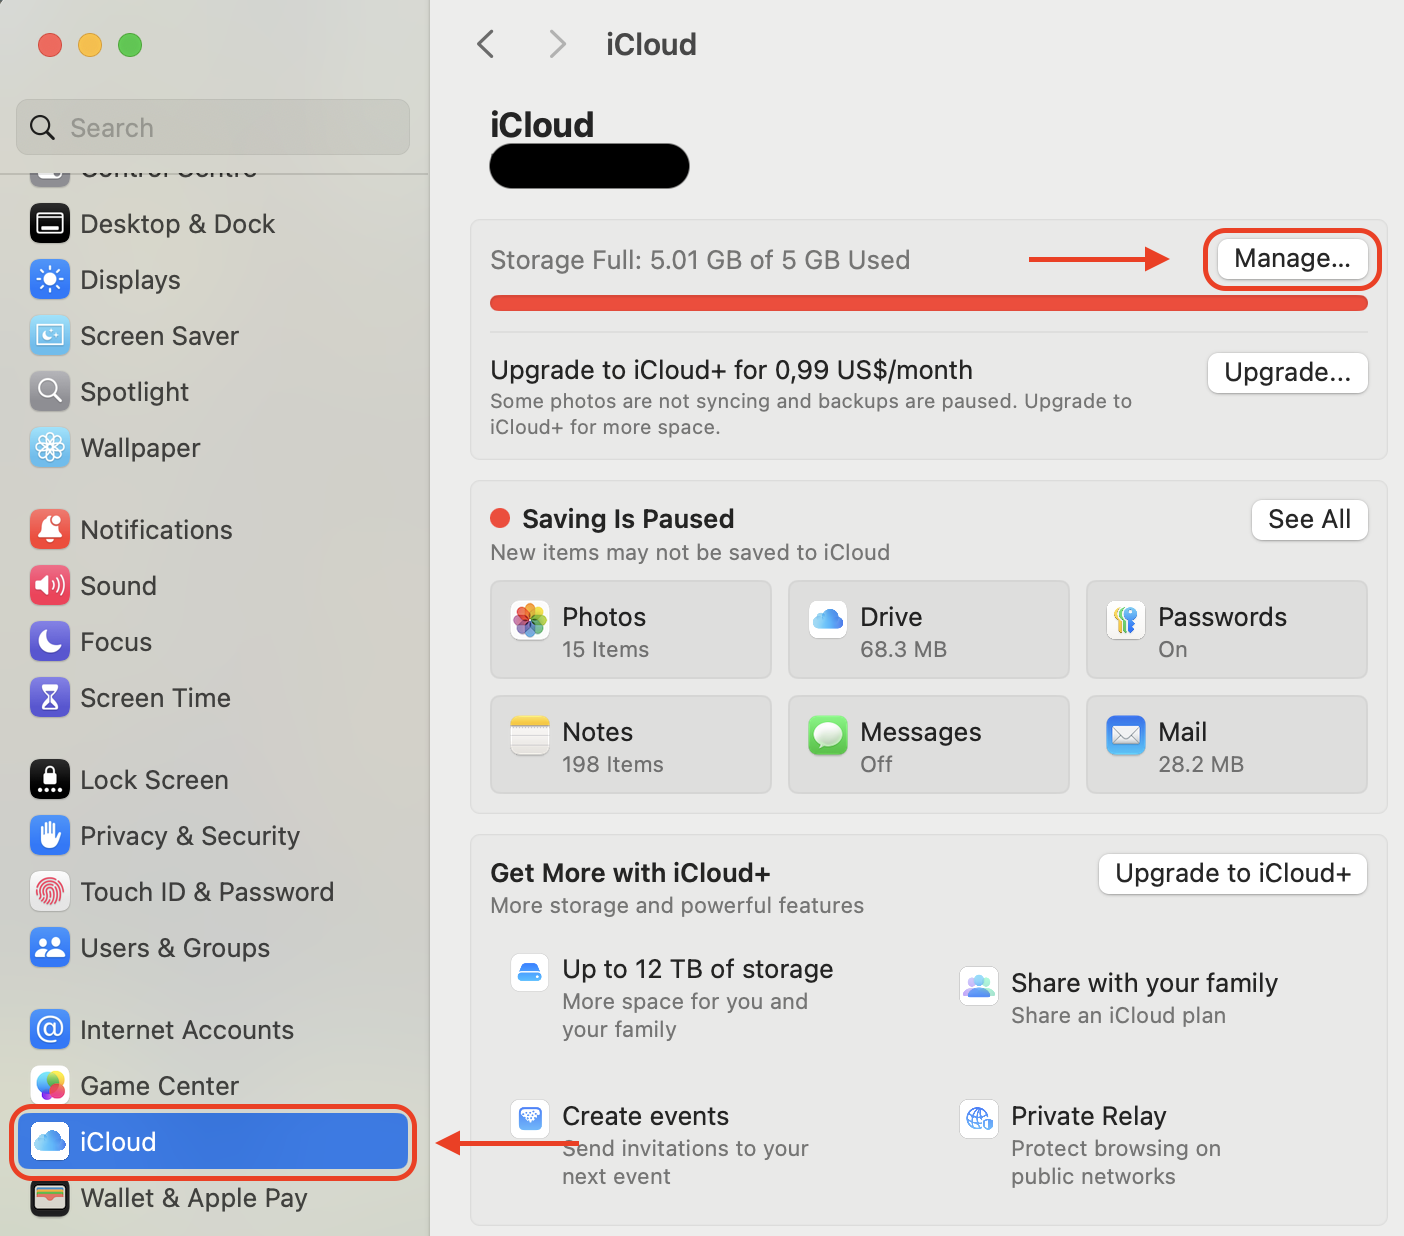
Task: Toggle Passwords syncing currently On
Action: (1226, 630)
